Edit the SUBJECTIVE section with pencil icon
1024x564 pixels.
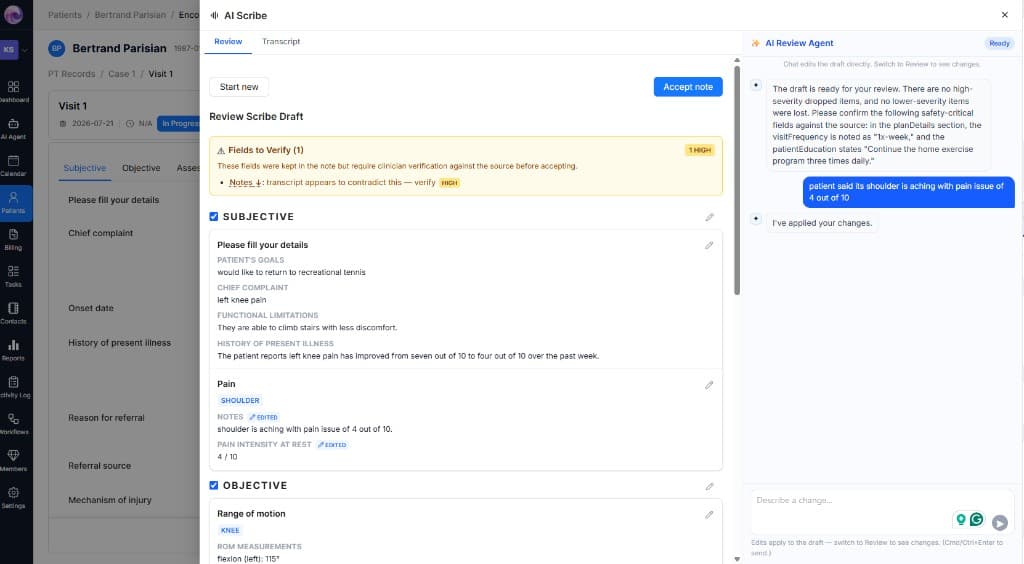pos(709,217)
